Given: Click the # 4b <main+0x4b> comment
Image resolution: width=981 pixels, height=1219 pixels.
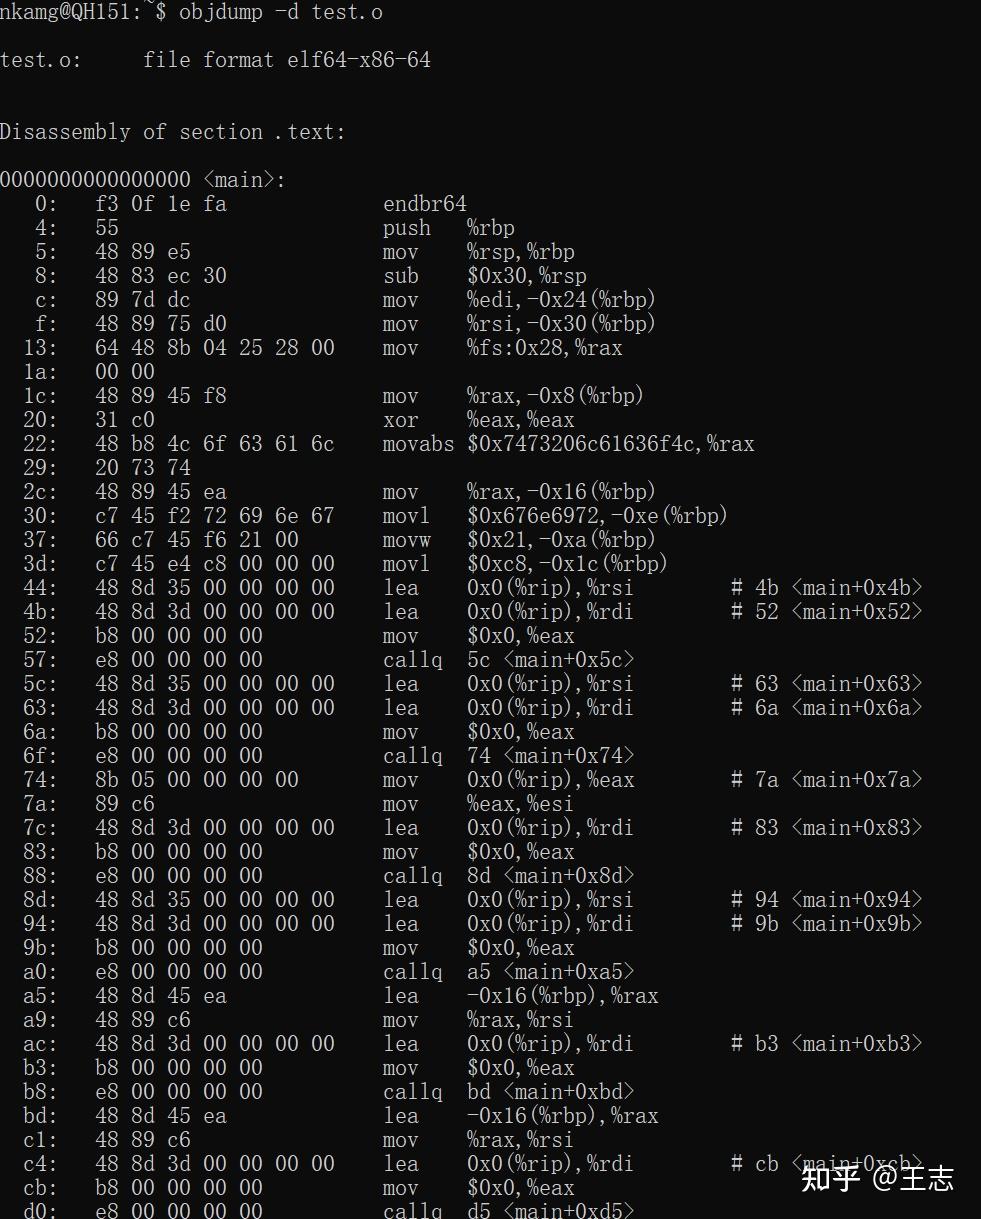Looking at the screenshot, I should [826, 588].
